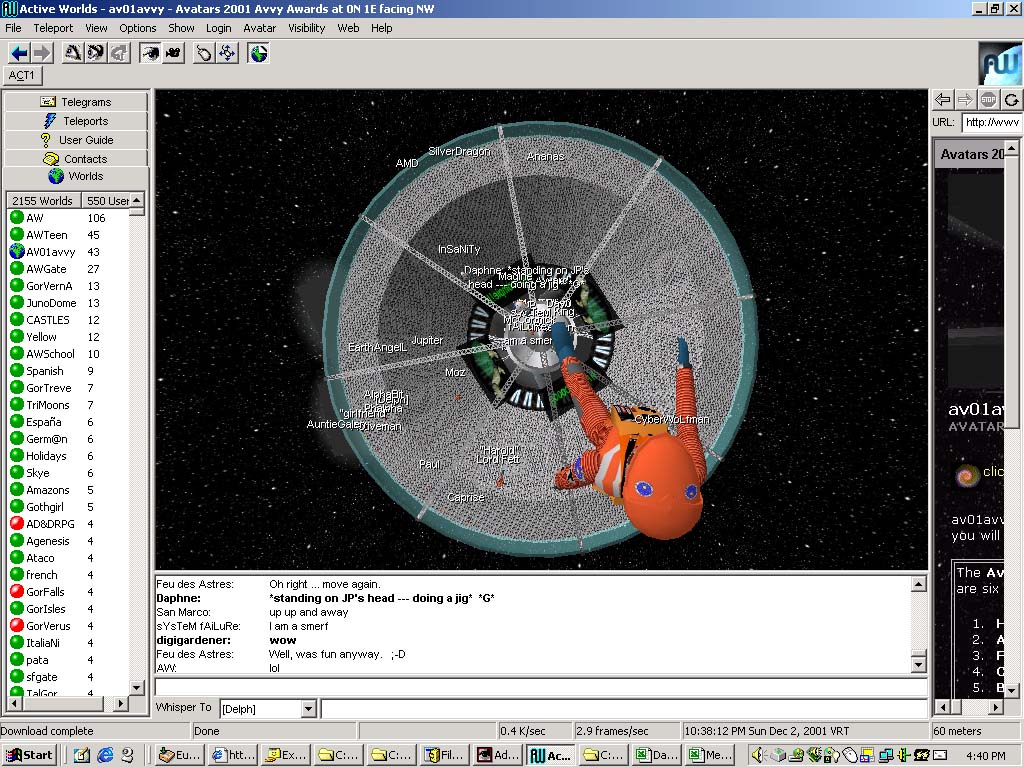The image size is (1024, 768).
Task: Open the Whisper To dropdown
Action: pyautogui.click(x=308, y=708)
